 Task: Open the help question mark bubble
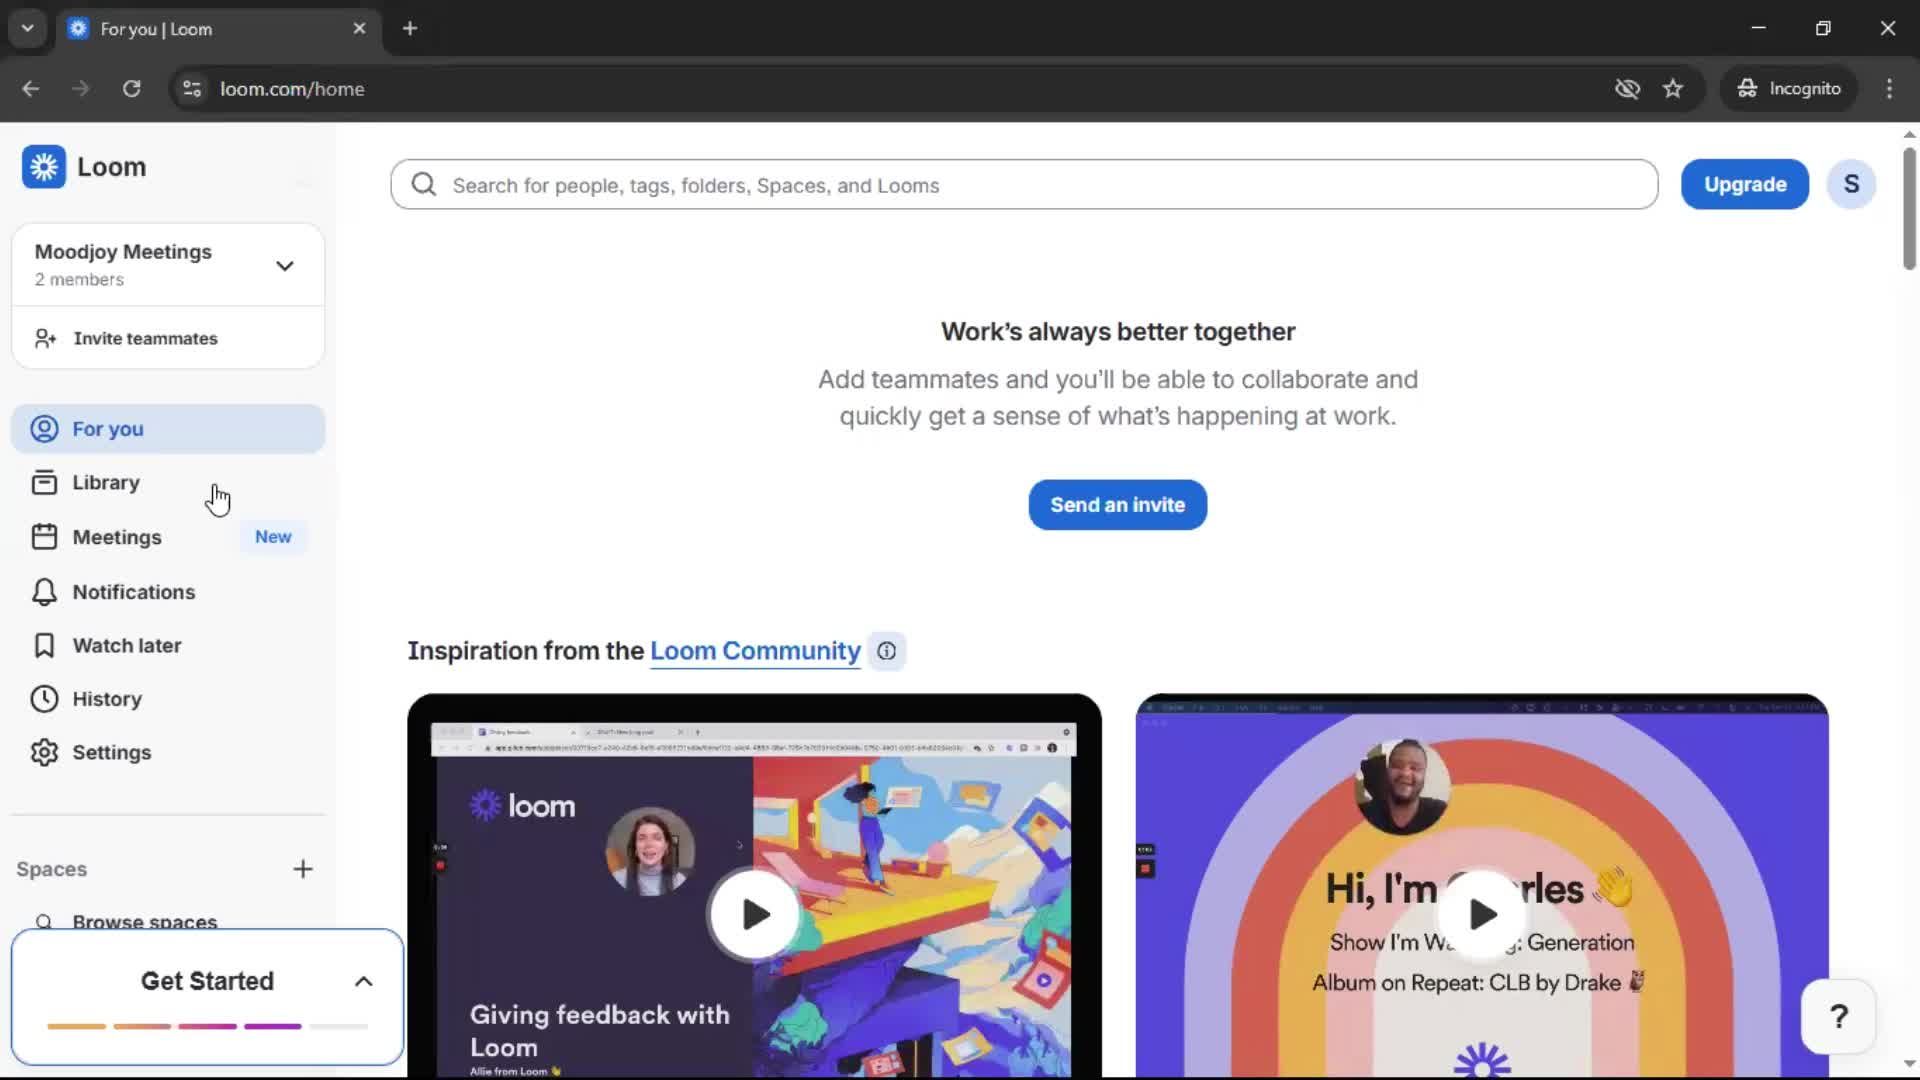[x=1838, y=1015]
